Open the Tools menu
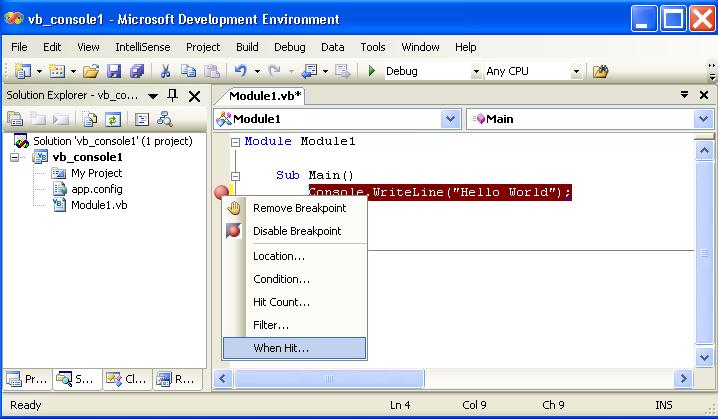Screen dimensions: 718x419 (x=373, y=47)
